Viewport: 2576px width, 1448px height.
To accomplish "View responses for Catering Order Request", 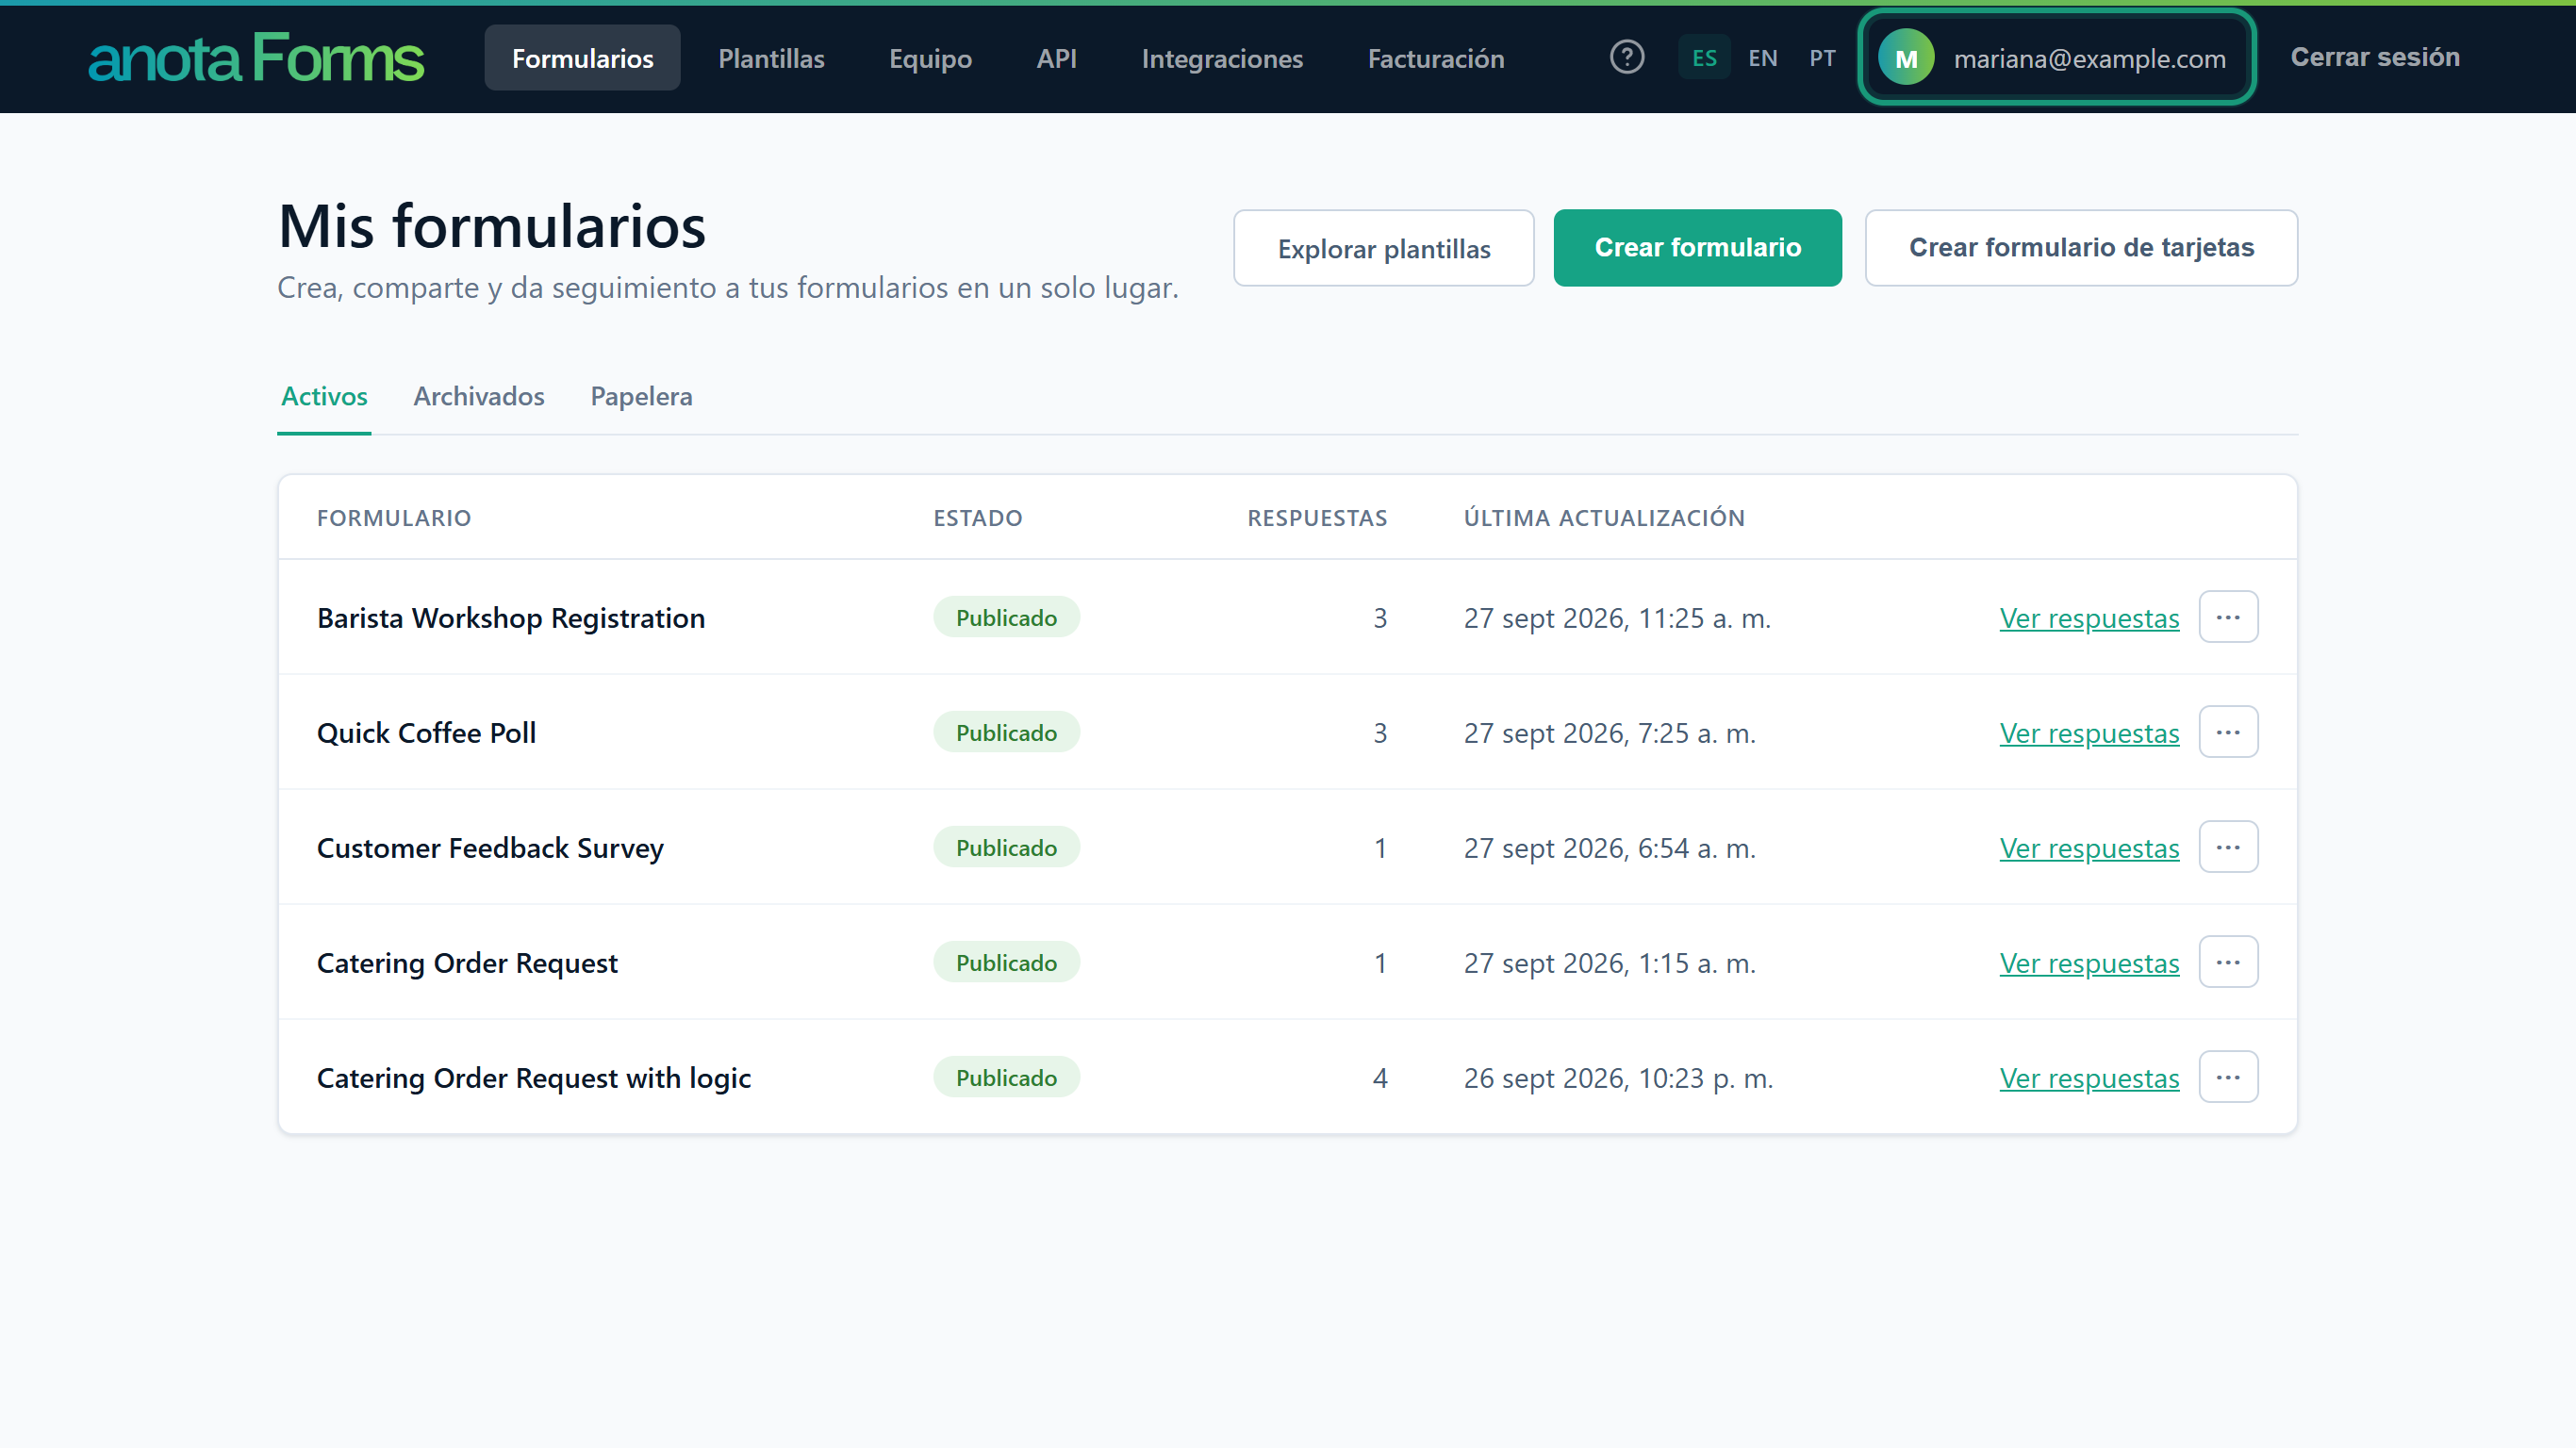I will 2089,963.
